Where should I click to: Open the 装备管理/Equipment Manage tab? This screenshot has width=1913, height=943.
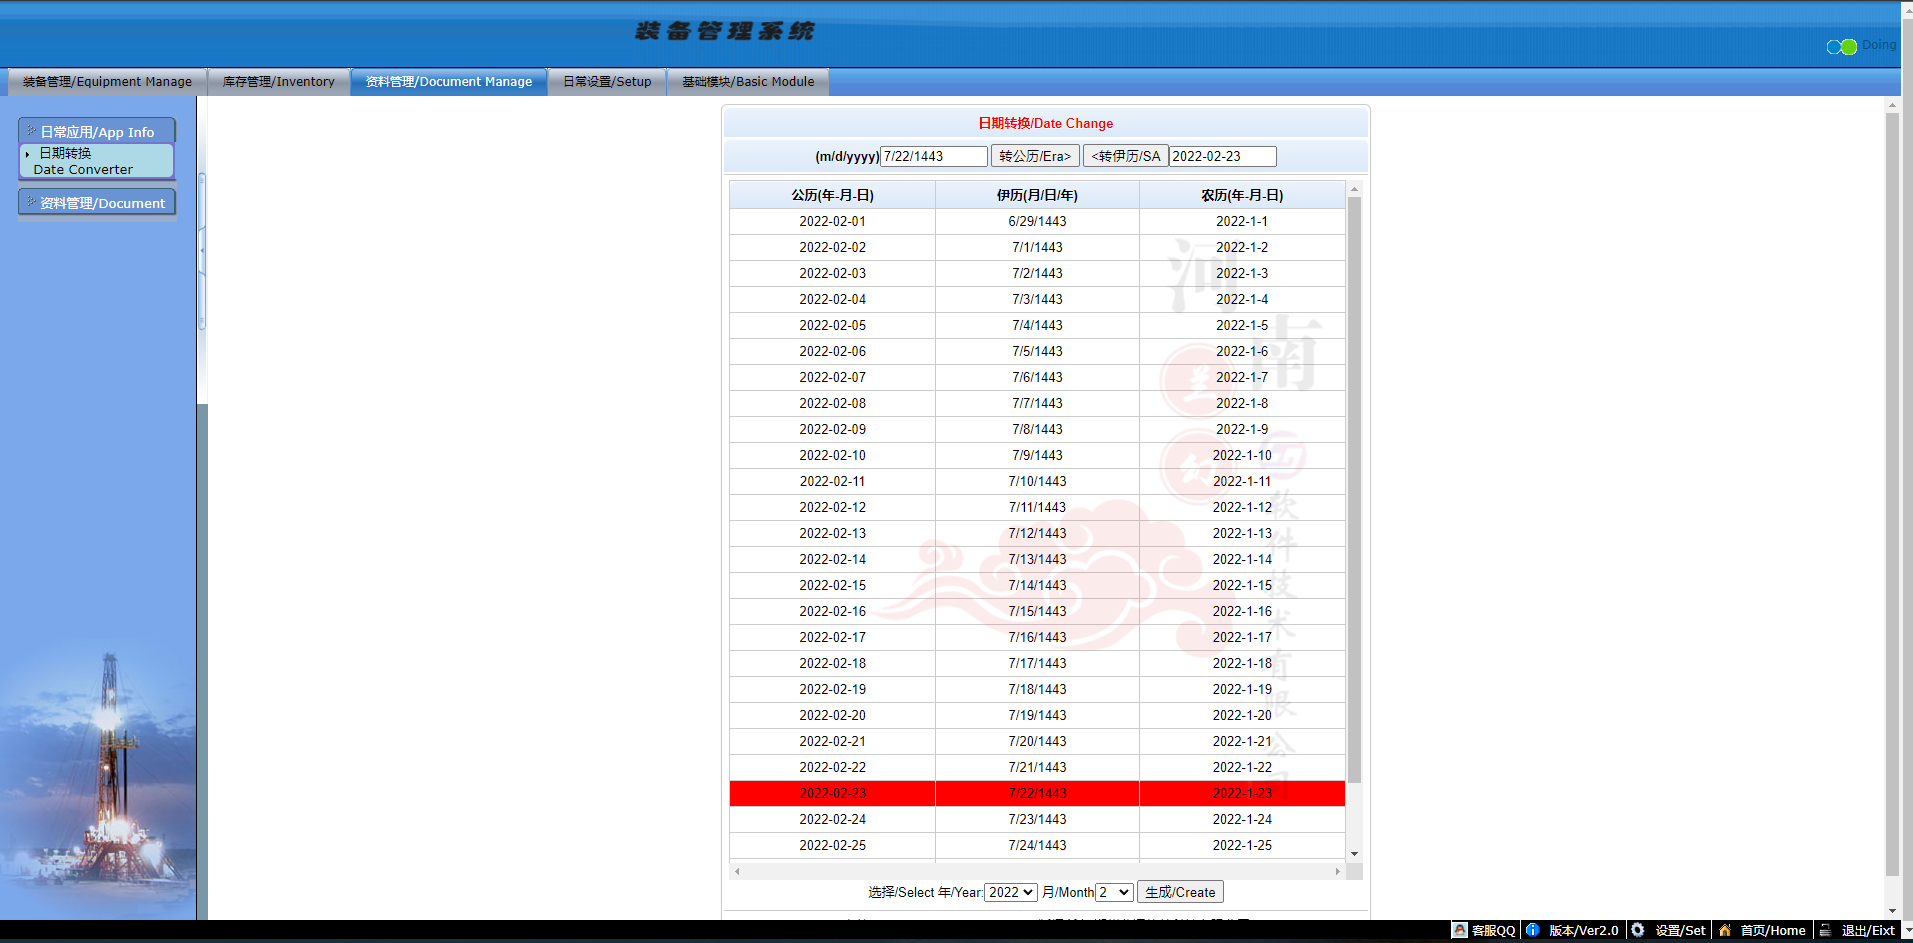[107, 82]
